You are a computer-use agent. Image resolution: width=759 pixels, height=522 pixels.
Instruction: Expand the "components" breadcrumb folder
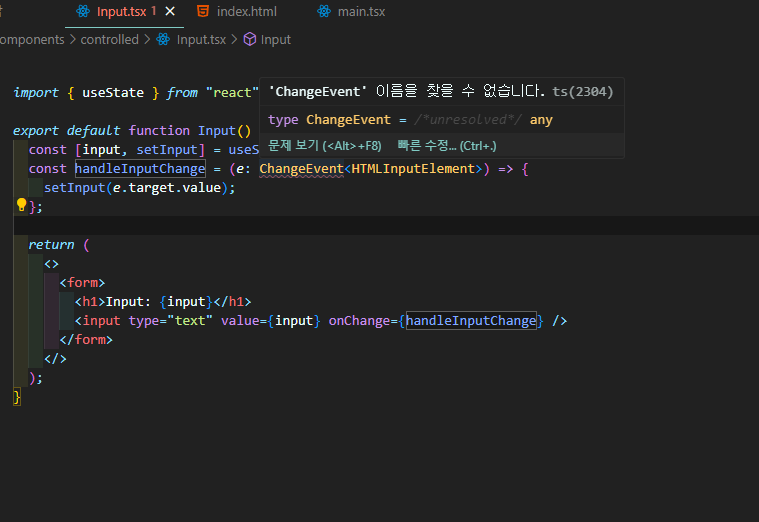(32, 40)
